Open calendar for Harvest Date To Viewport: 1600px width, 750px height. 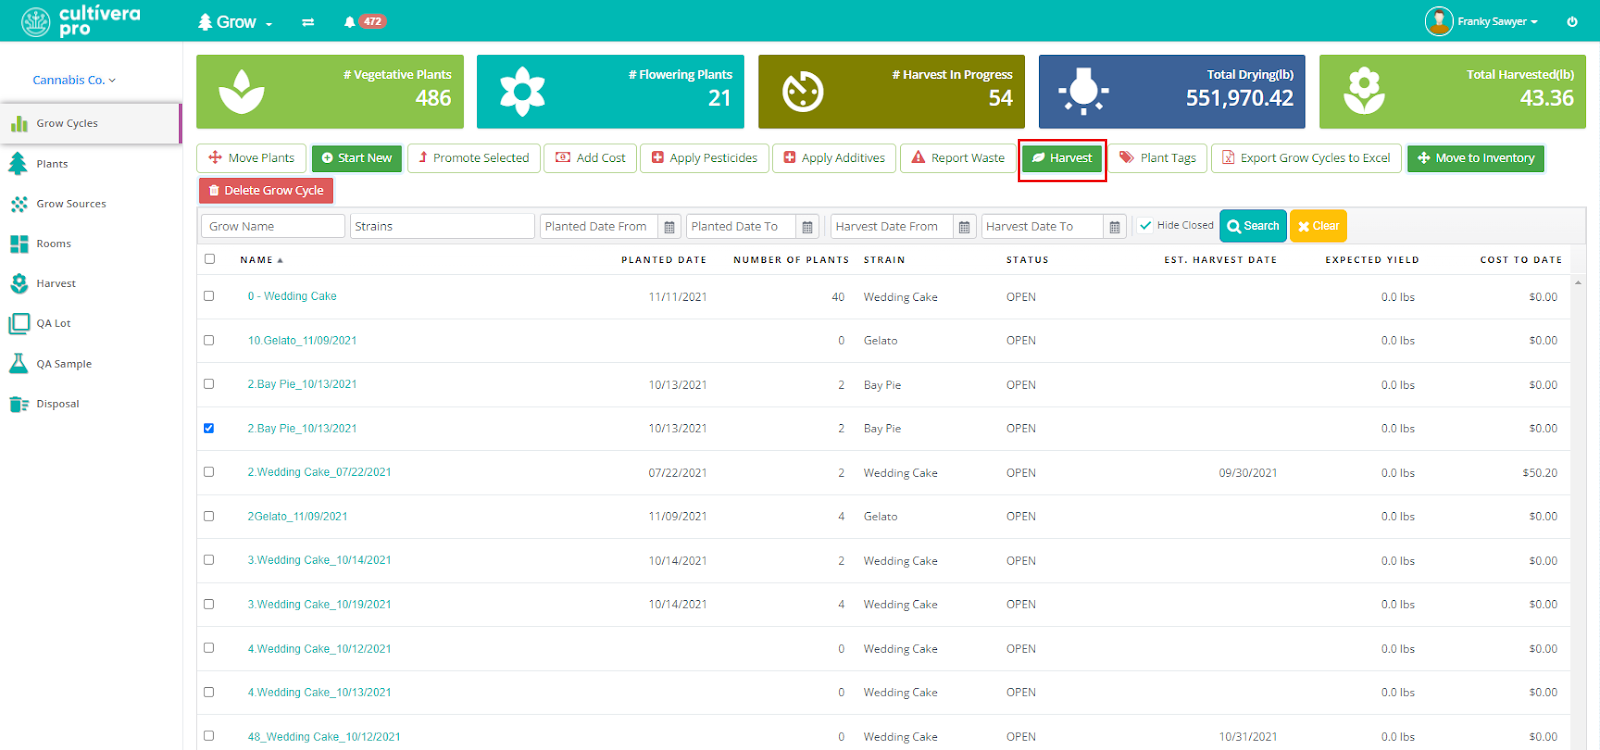click(x=1114, y=227)
